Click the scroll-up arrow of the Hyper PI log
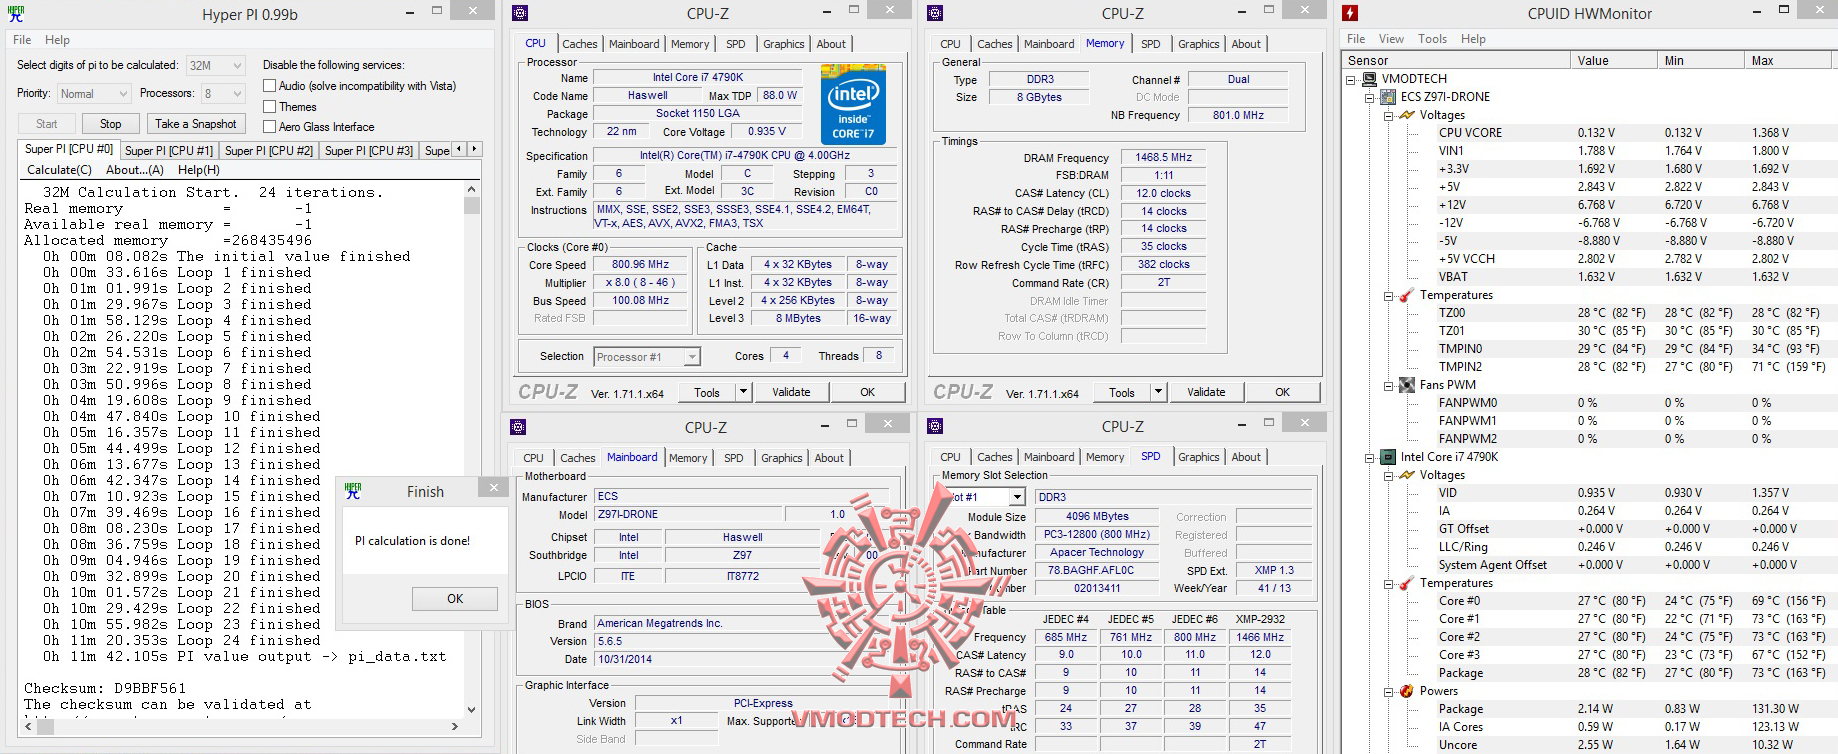 tap(472, 189)
